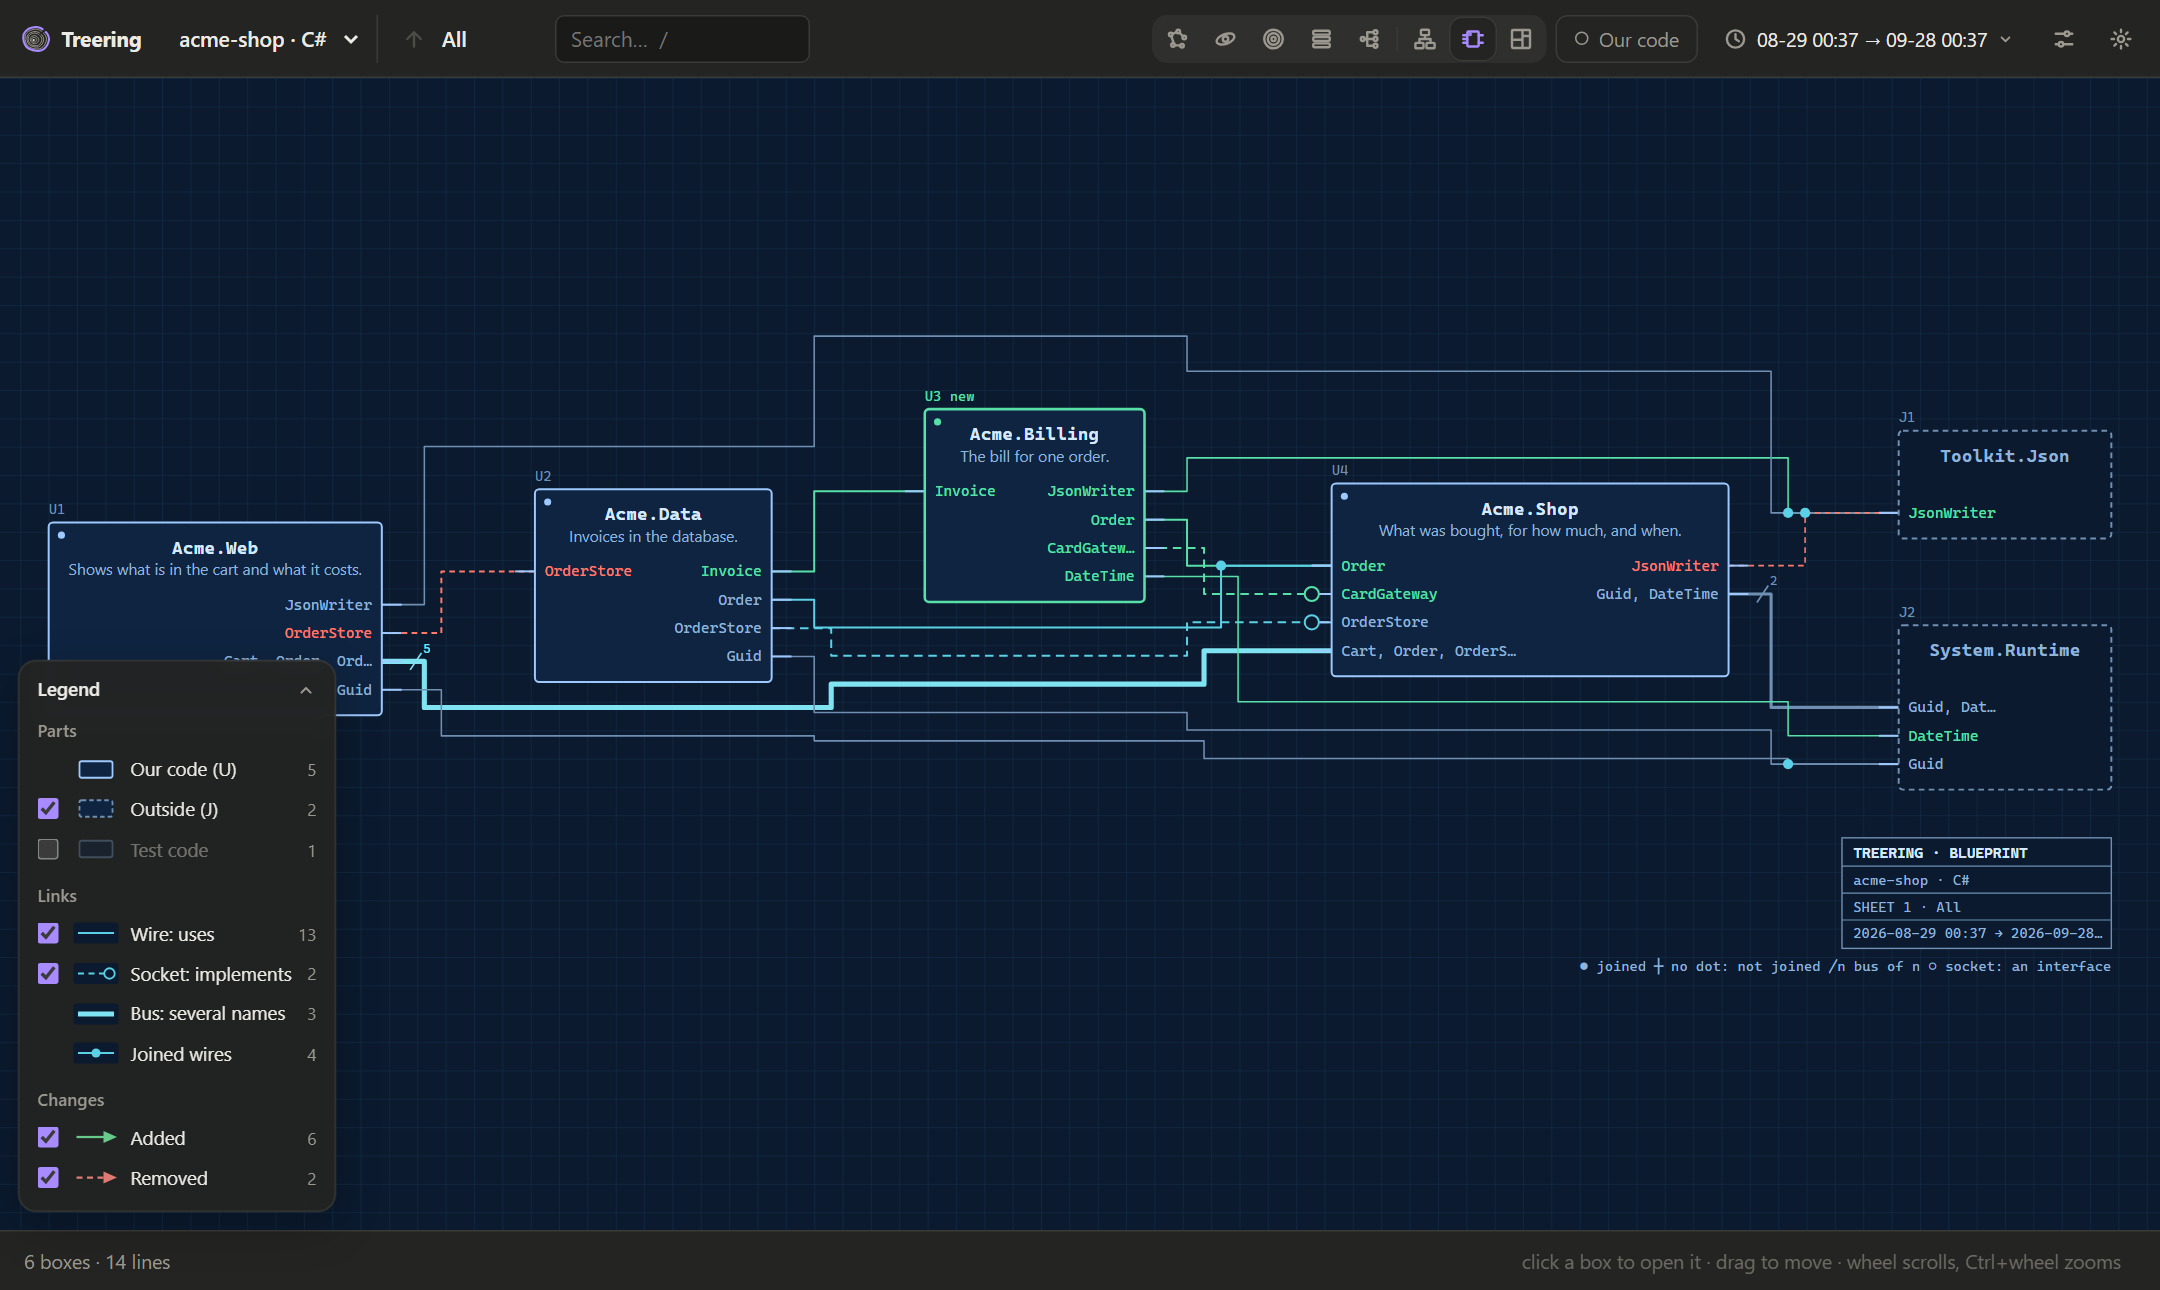Viewport: 2160px width, 1290px height.
Task: Click the up-arrow to go up a level
Action: [413, 39]
